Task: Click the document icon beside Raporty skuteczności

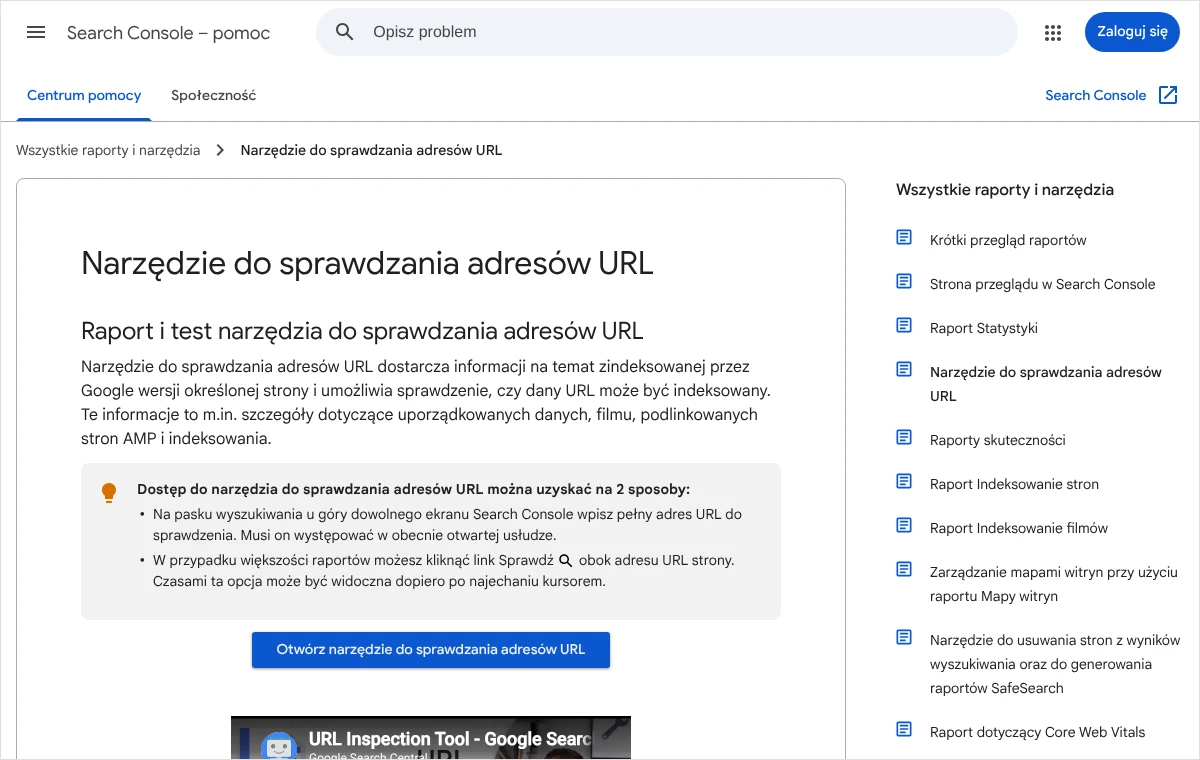Action: click(904, 438)
